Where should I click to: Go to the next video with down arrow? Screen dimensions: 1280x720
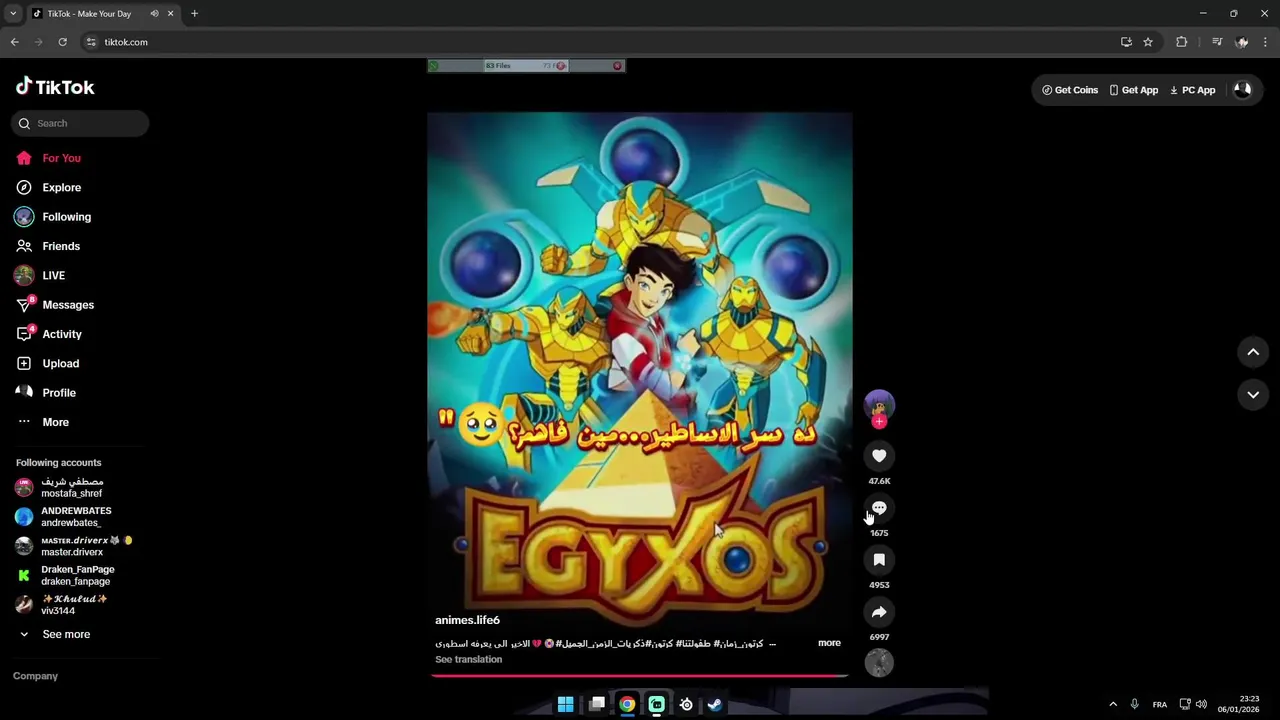point(1253,395)
